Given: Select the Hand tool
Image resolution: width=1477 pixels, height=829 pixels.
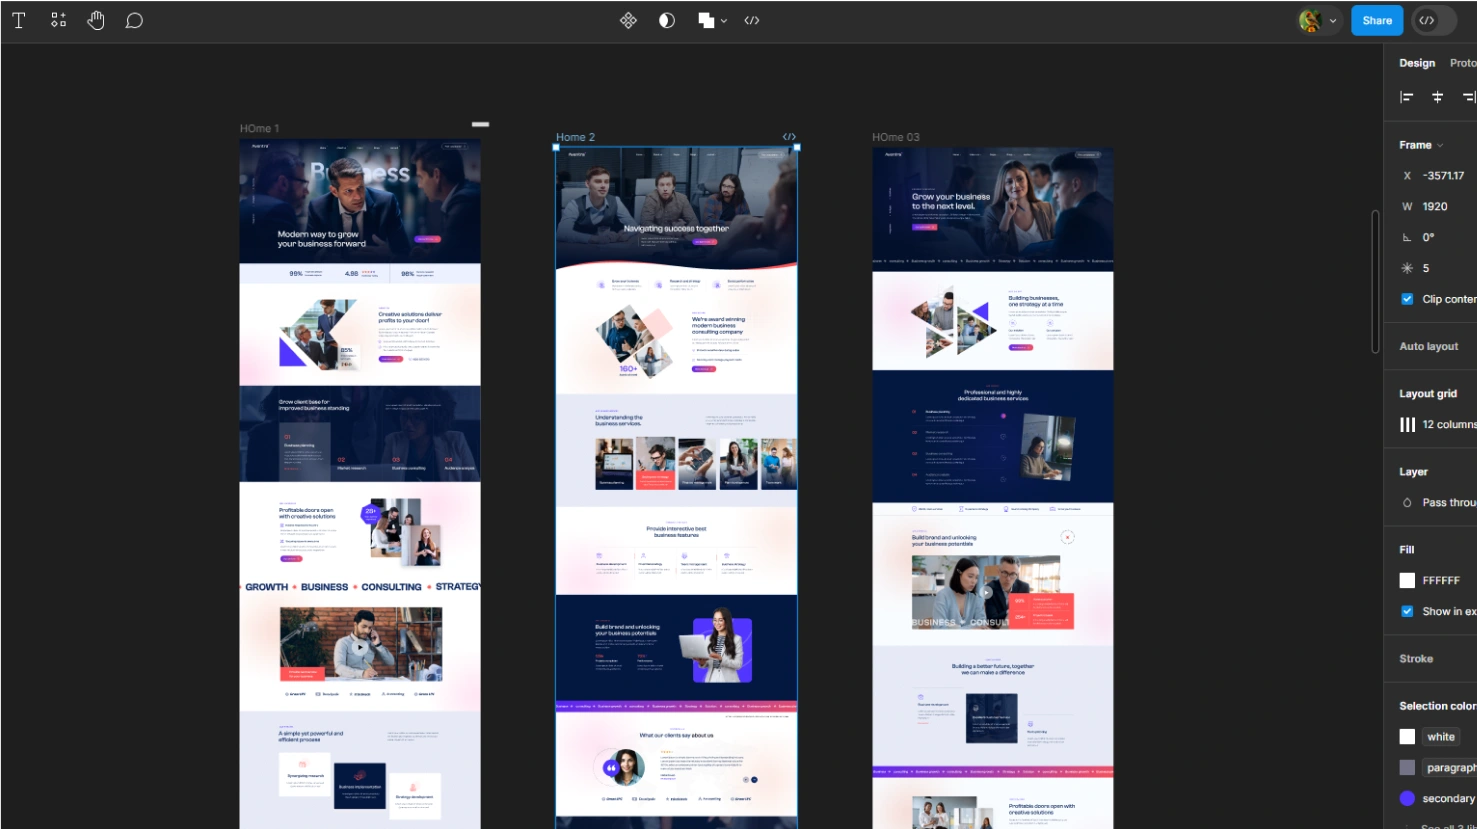Looking at the screenshot, I should (96, 20).
